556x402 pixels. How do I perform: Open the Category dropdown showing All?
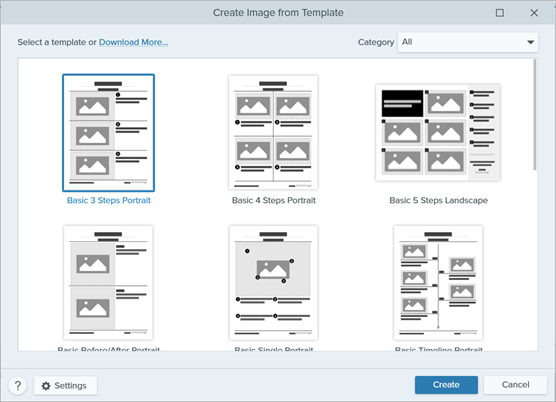468,42
